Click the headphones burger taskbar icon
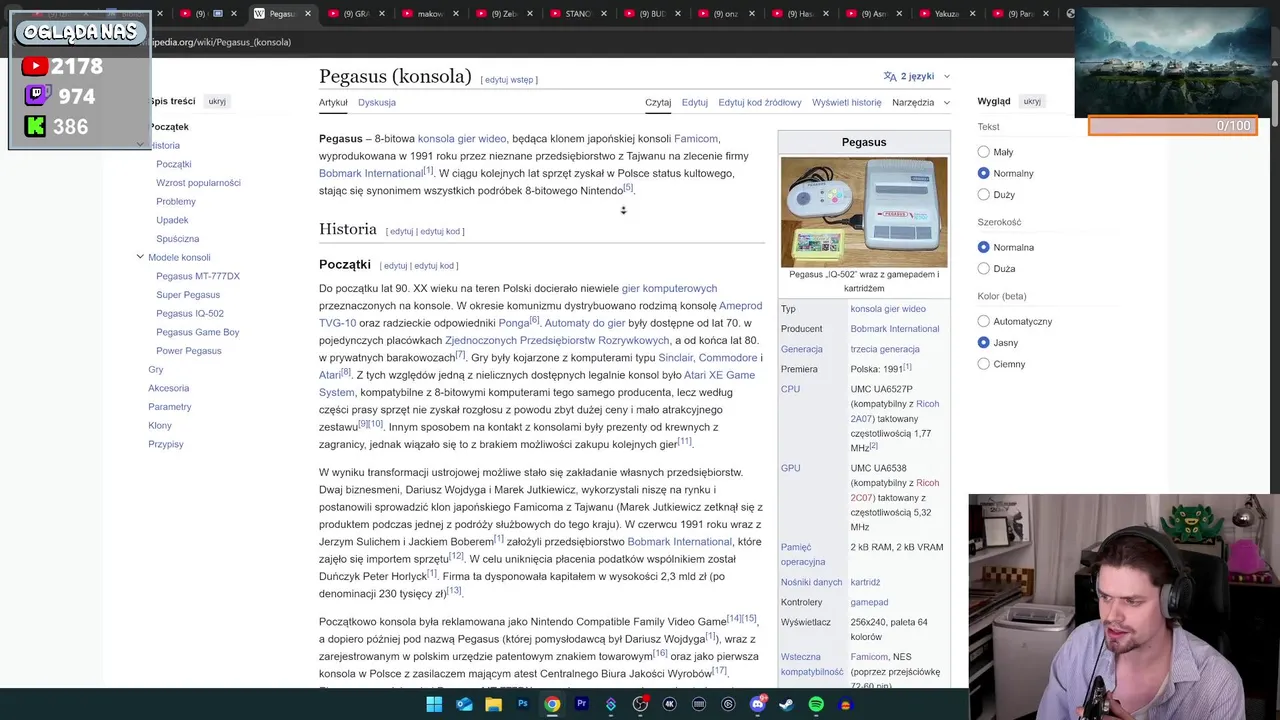The width and height of the screenshot is (1280, 720). pos(846,704)
